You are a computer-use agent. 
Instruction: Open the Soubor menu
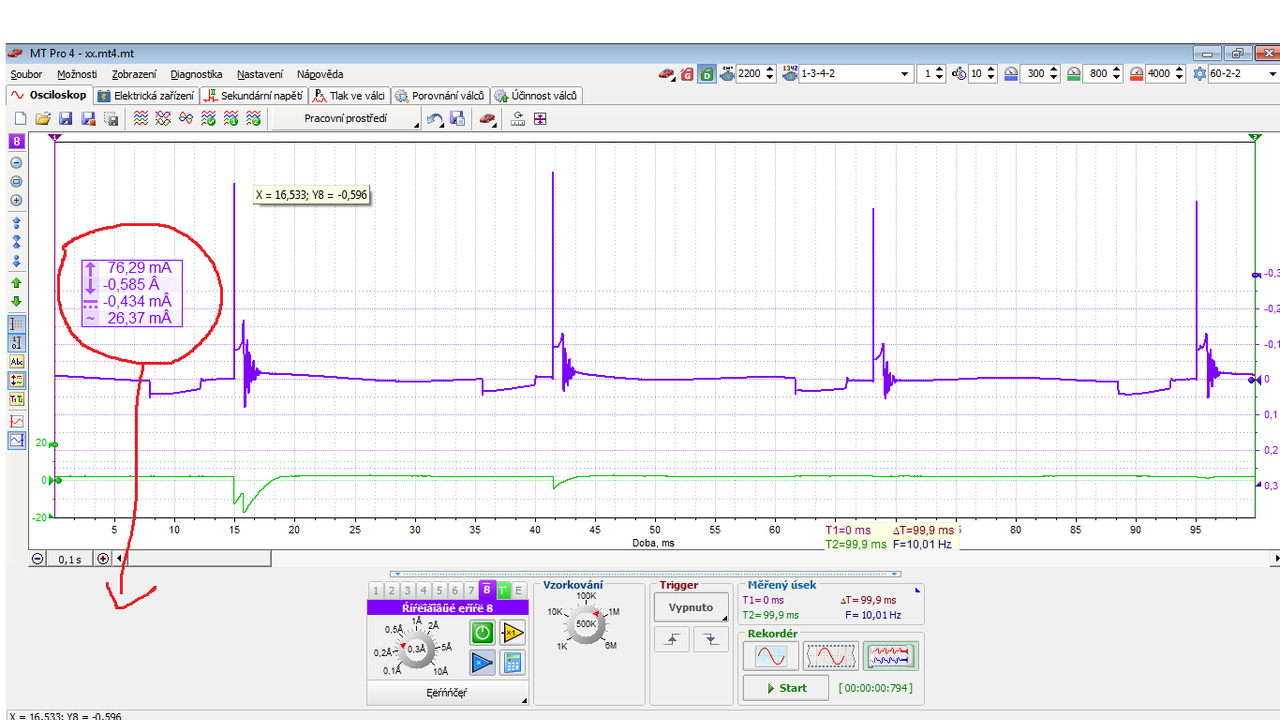tap(26, 74)
